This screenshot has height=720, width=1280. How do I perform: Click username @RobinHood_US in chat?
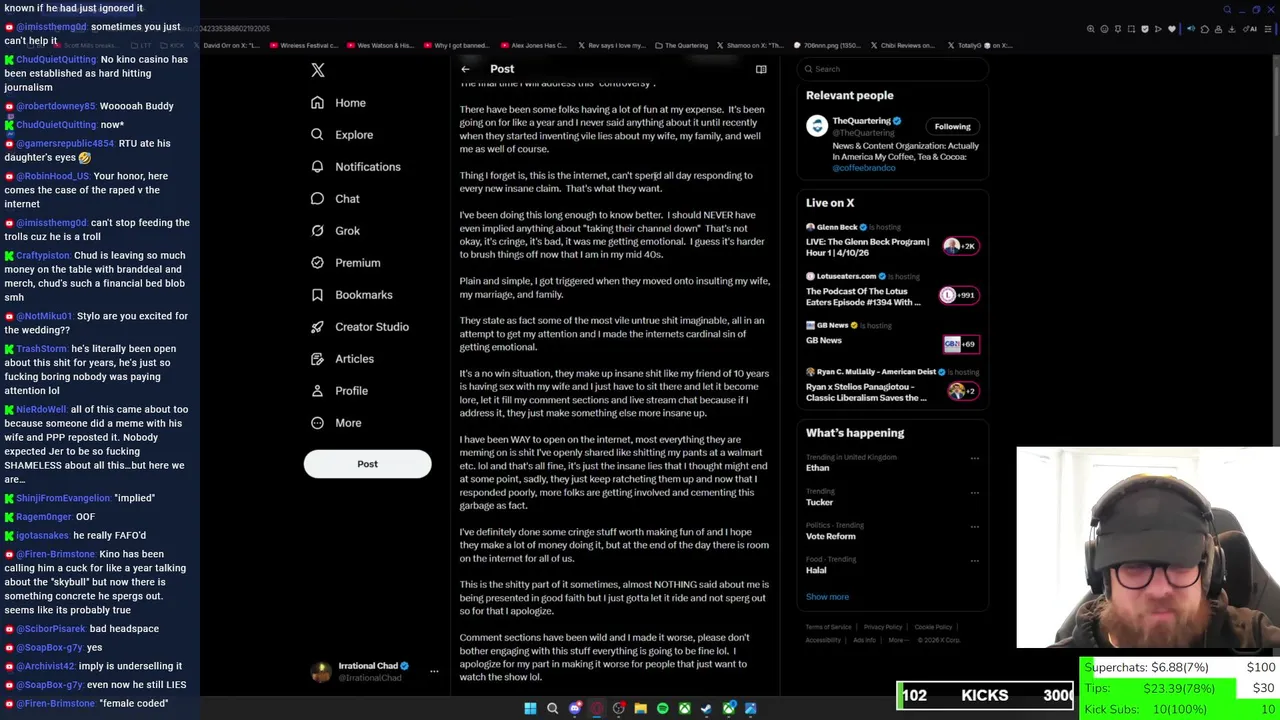tap(52, 176)
